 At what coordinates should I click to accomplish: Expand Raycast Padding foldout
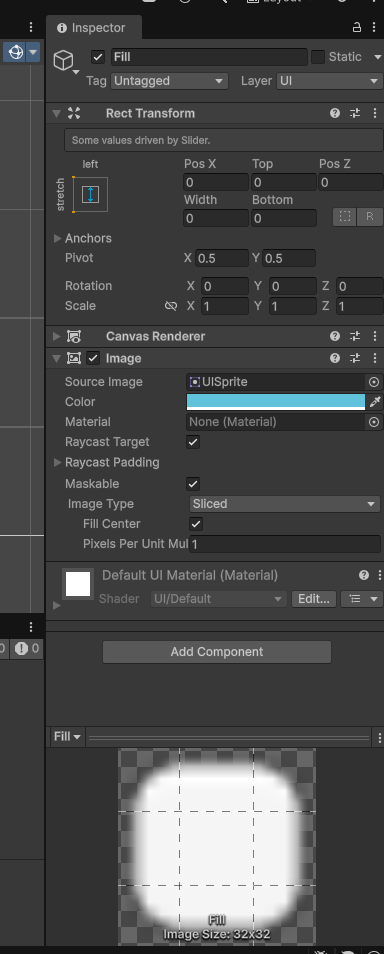(58, 462)
